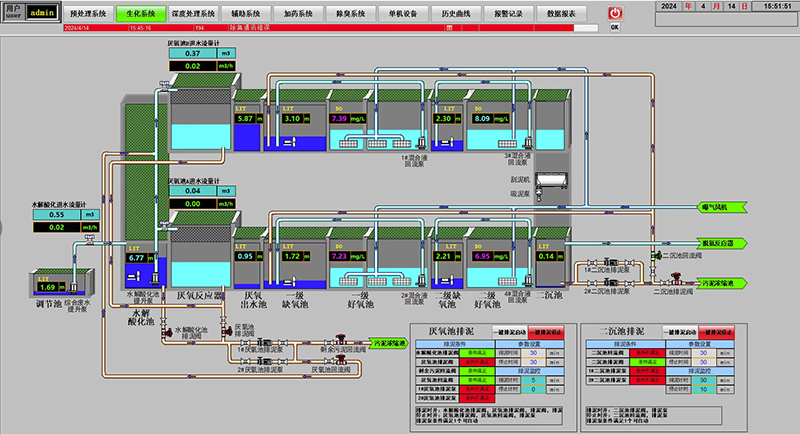Image resolution: width=800 pixels, height=434 pixels.
Task: Click the 水解酸化池排泥阀 valve icon
Action: coord(166,332)
